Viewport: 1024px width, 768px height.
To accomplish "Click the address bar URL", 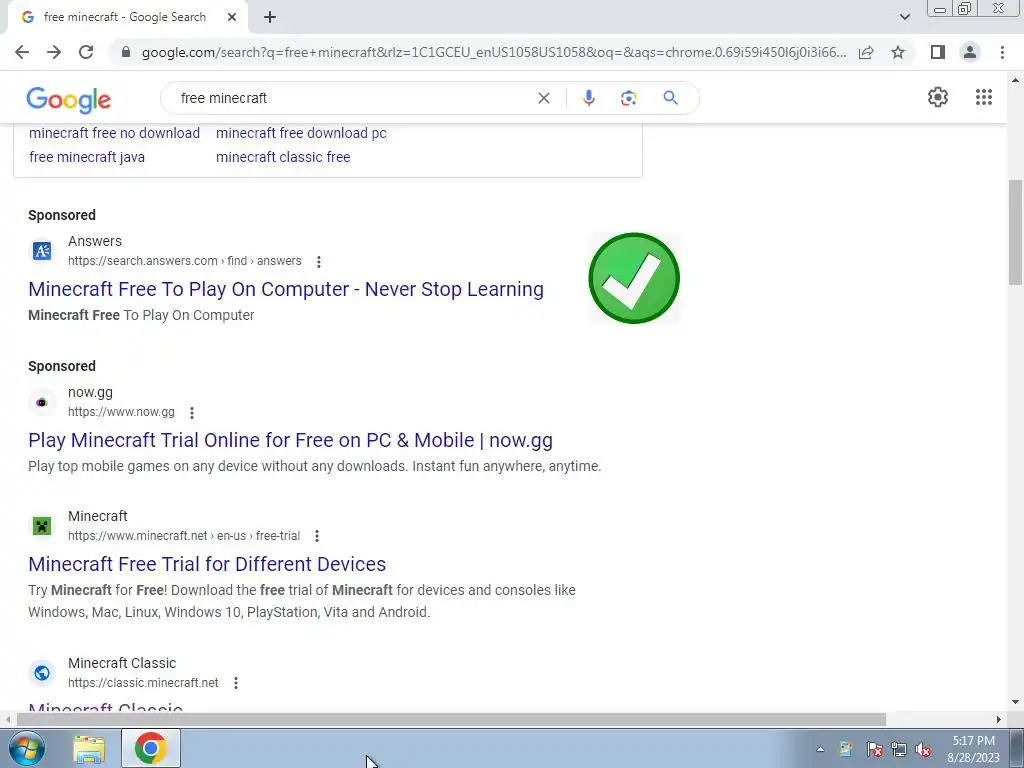I will click(x=494, y=52).
